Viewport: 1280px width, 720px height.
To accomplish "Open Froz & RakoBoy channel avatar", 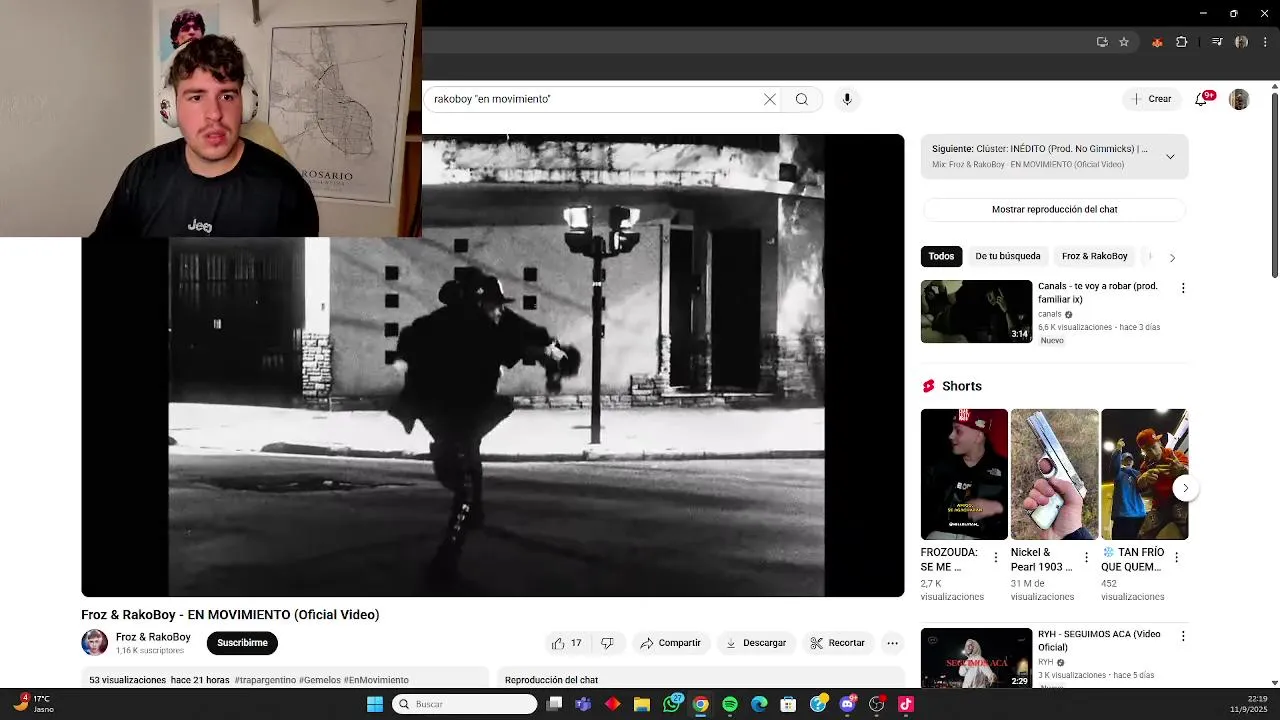I will 95,642.
